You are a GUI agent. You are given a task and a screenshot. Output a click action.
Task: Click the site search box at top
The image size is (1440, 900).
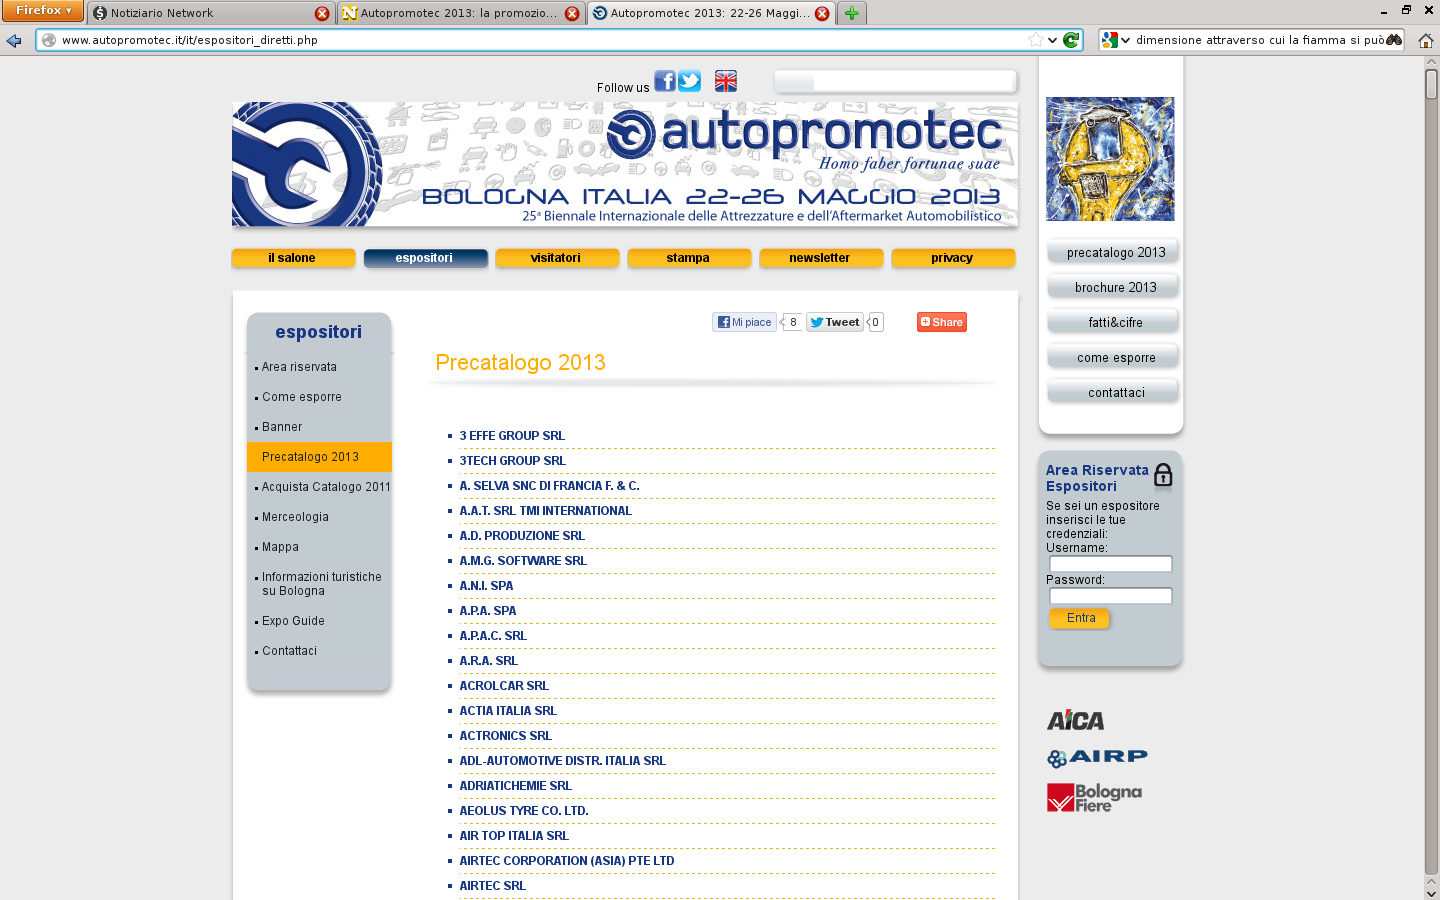[896, 82]
